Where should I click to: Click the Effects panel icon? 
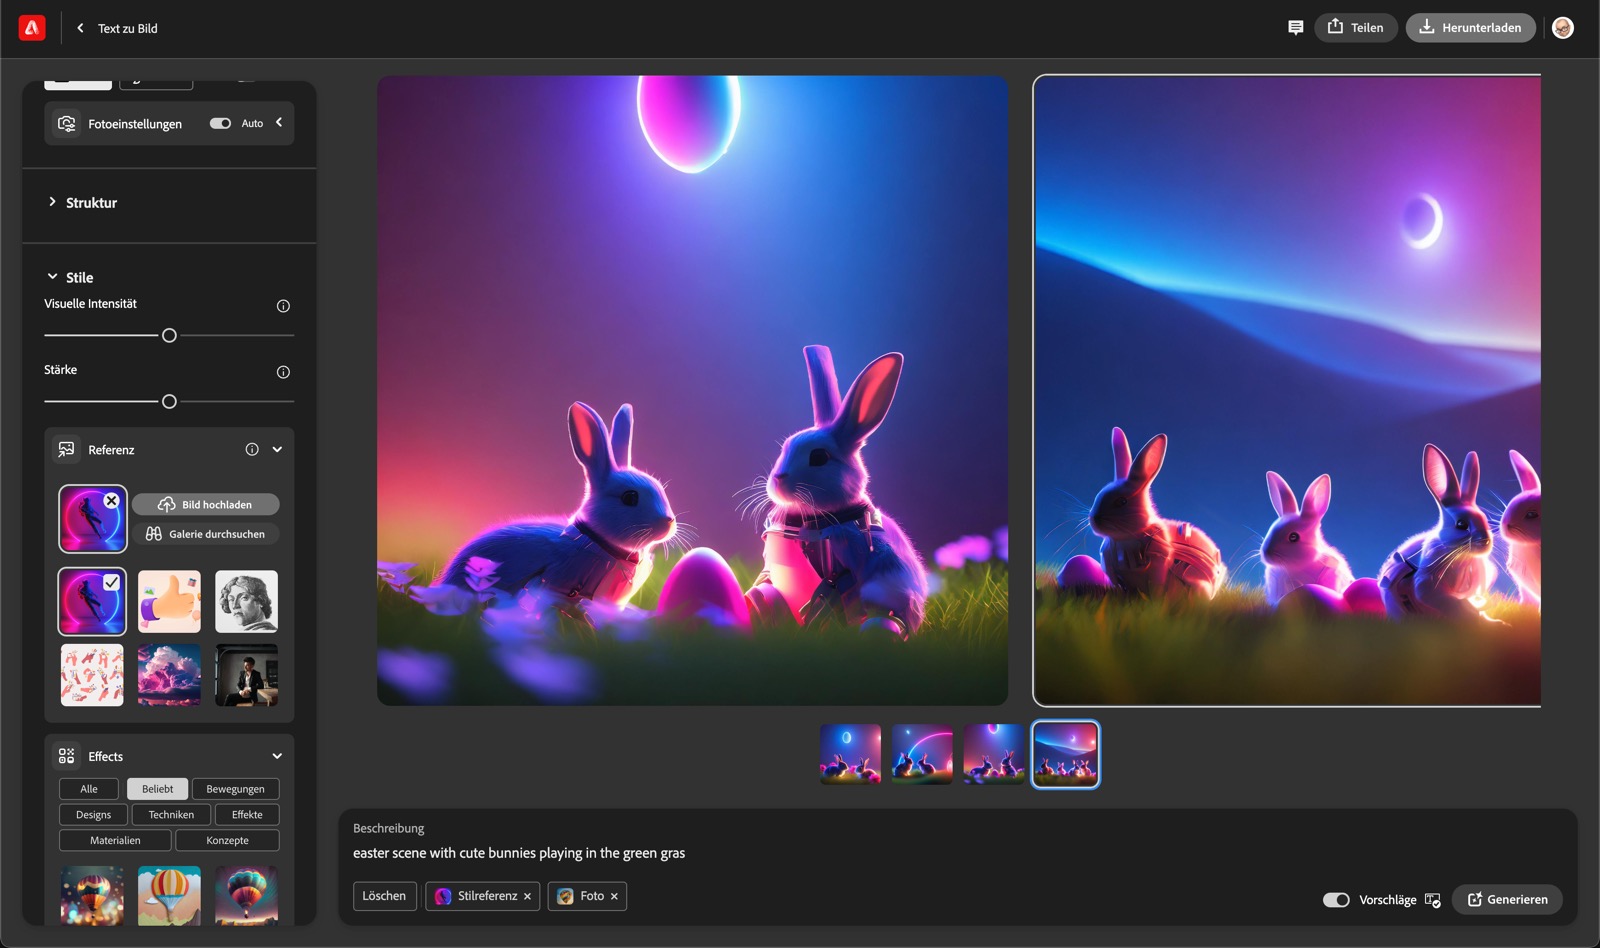pyautogui.click(x=67, y=756)
